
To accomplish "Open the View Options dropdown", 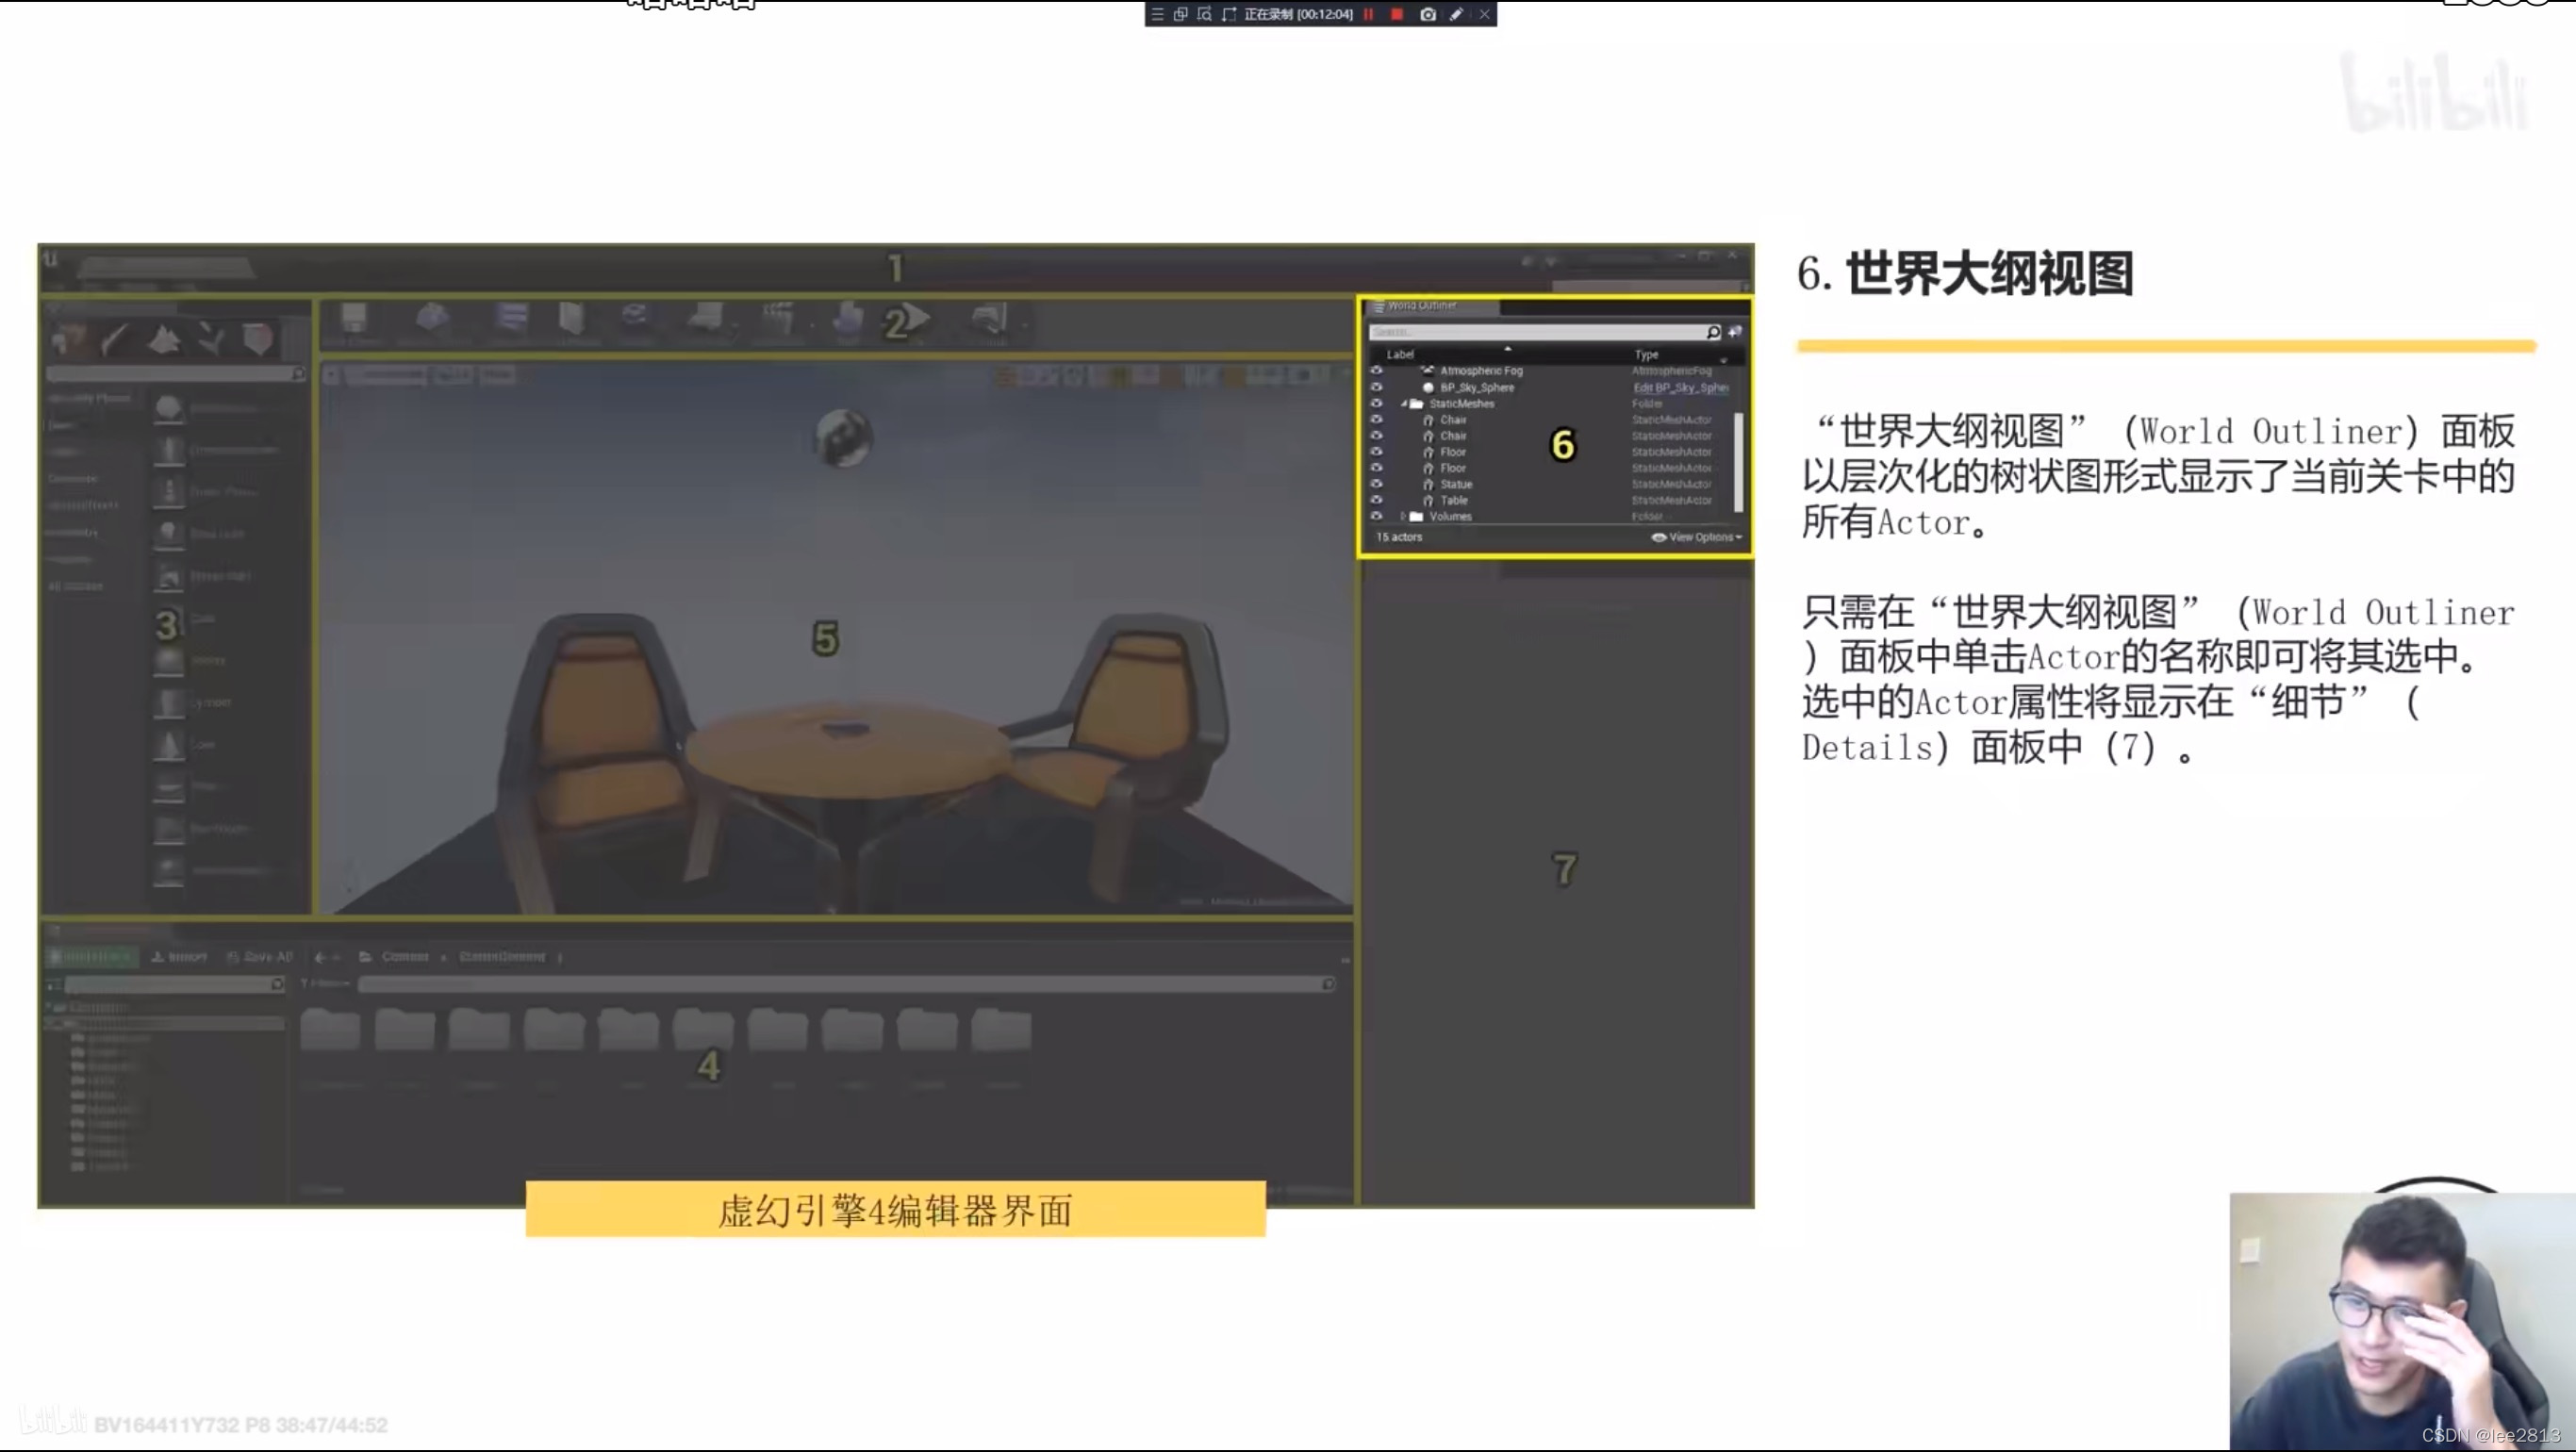I will (1697, 537).
